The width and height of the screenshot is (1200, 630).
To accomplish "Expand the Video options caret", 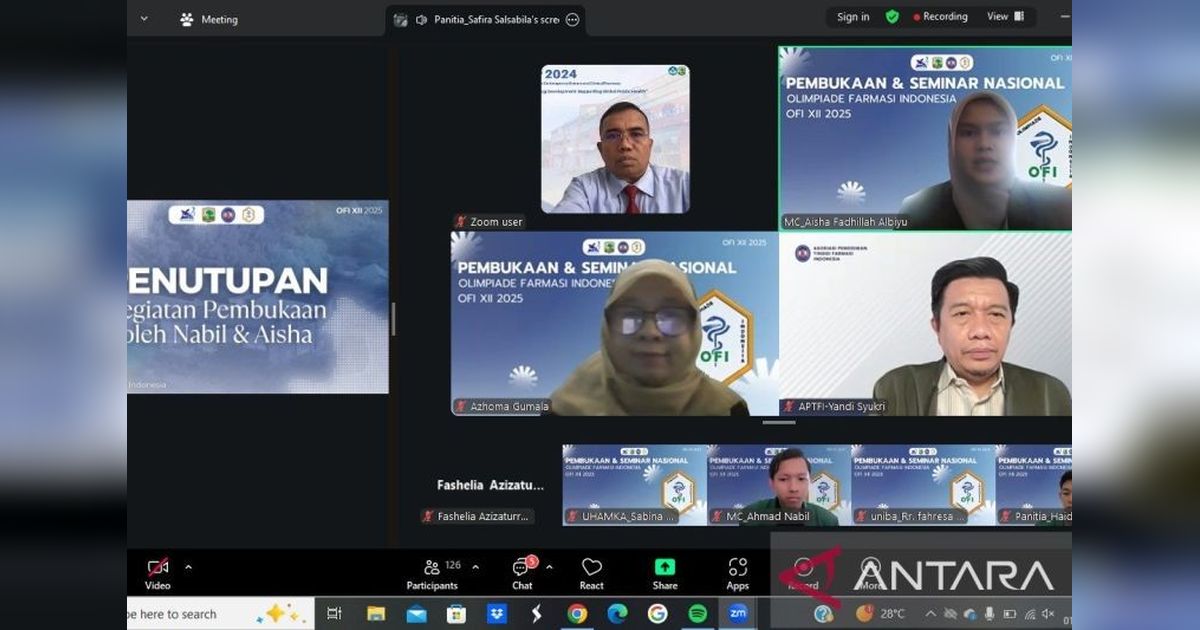I will point(188,567).
